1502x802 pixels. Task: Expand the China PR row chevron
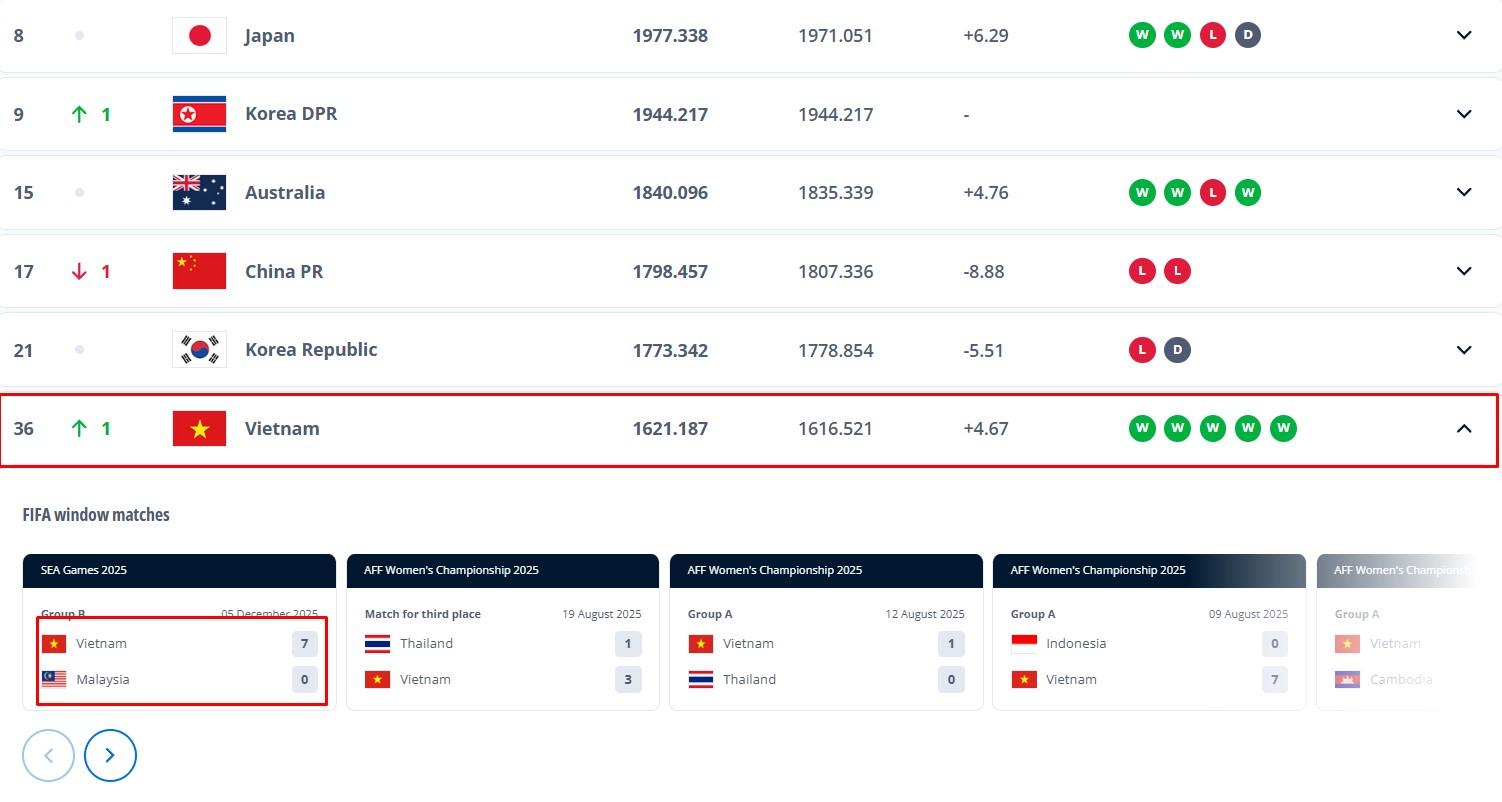pyautogui.click(x=1464, y=271)
